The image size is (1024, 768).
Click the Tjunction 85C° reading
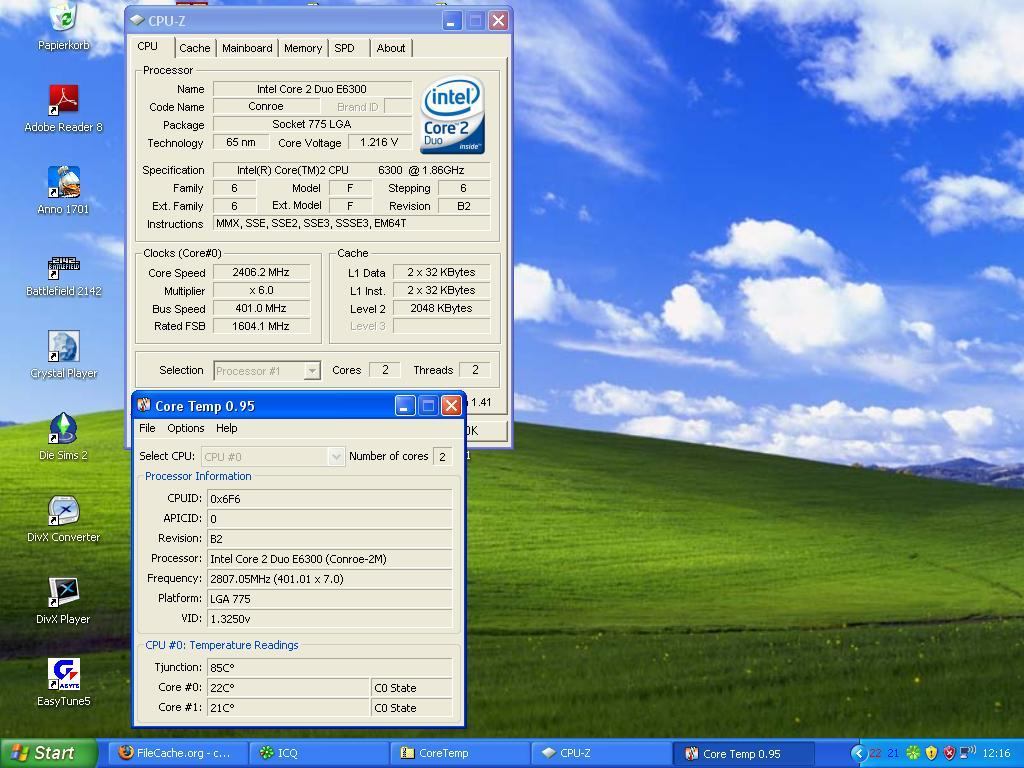[x=330, y=668]
